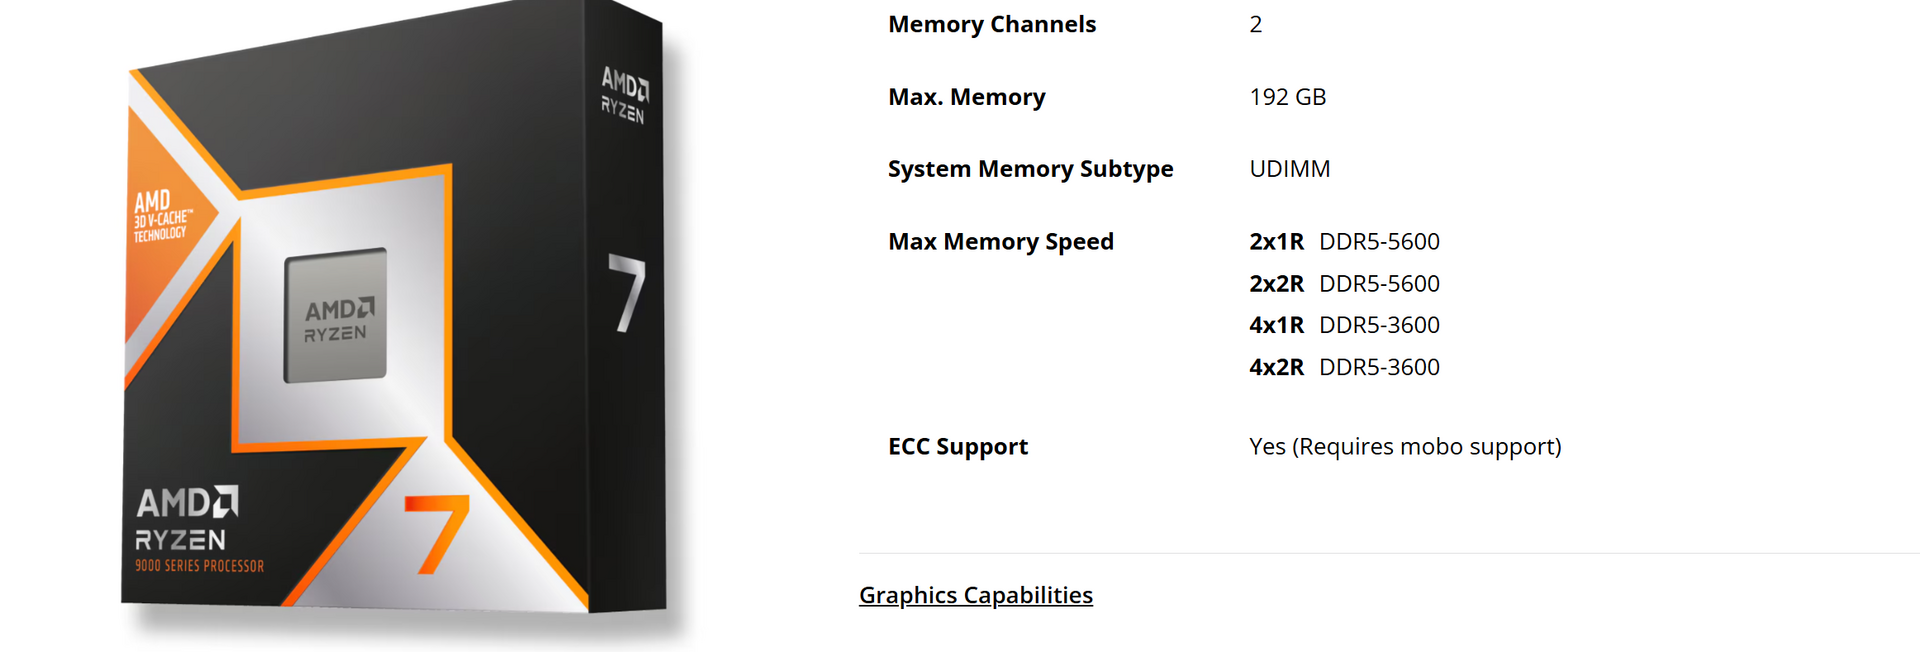Click the Ryzen 7 product box image

tap(394, 315)
